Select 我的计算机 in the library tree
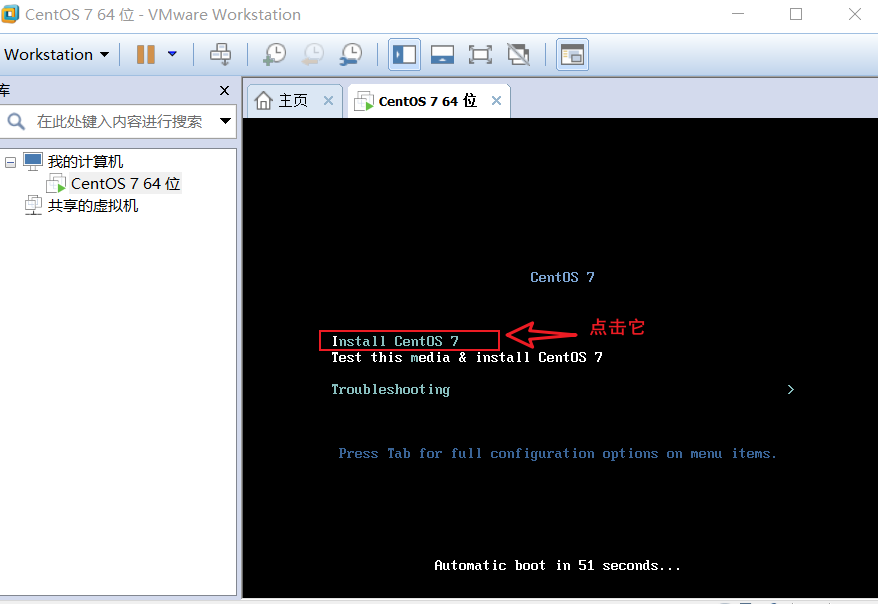This screenshot has height=604, width=878. [85, 162]
